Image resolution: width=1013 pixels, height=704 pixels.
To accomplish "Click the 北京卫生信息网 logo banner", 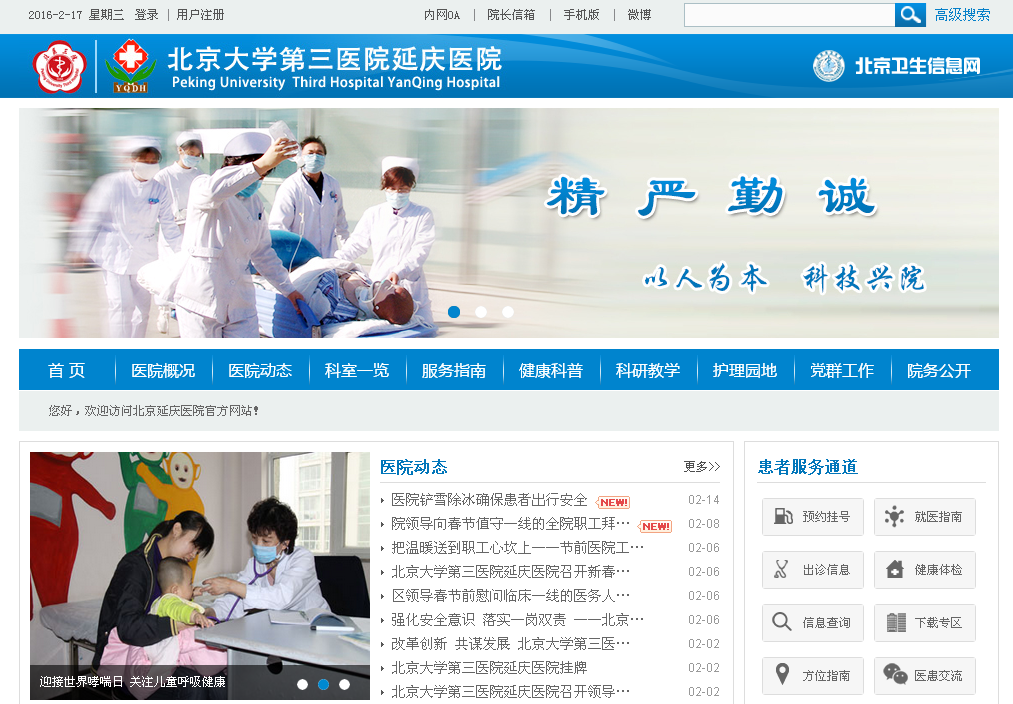I will pos(897,67).
